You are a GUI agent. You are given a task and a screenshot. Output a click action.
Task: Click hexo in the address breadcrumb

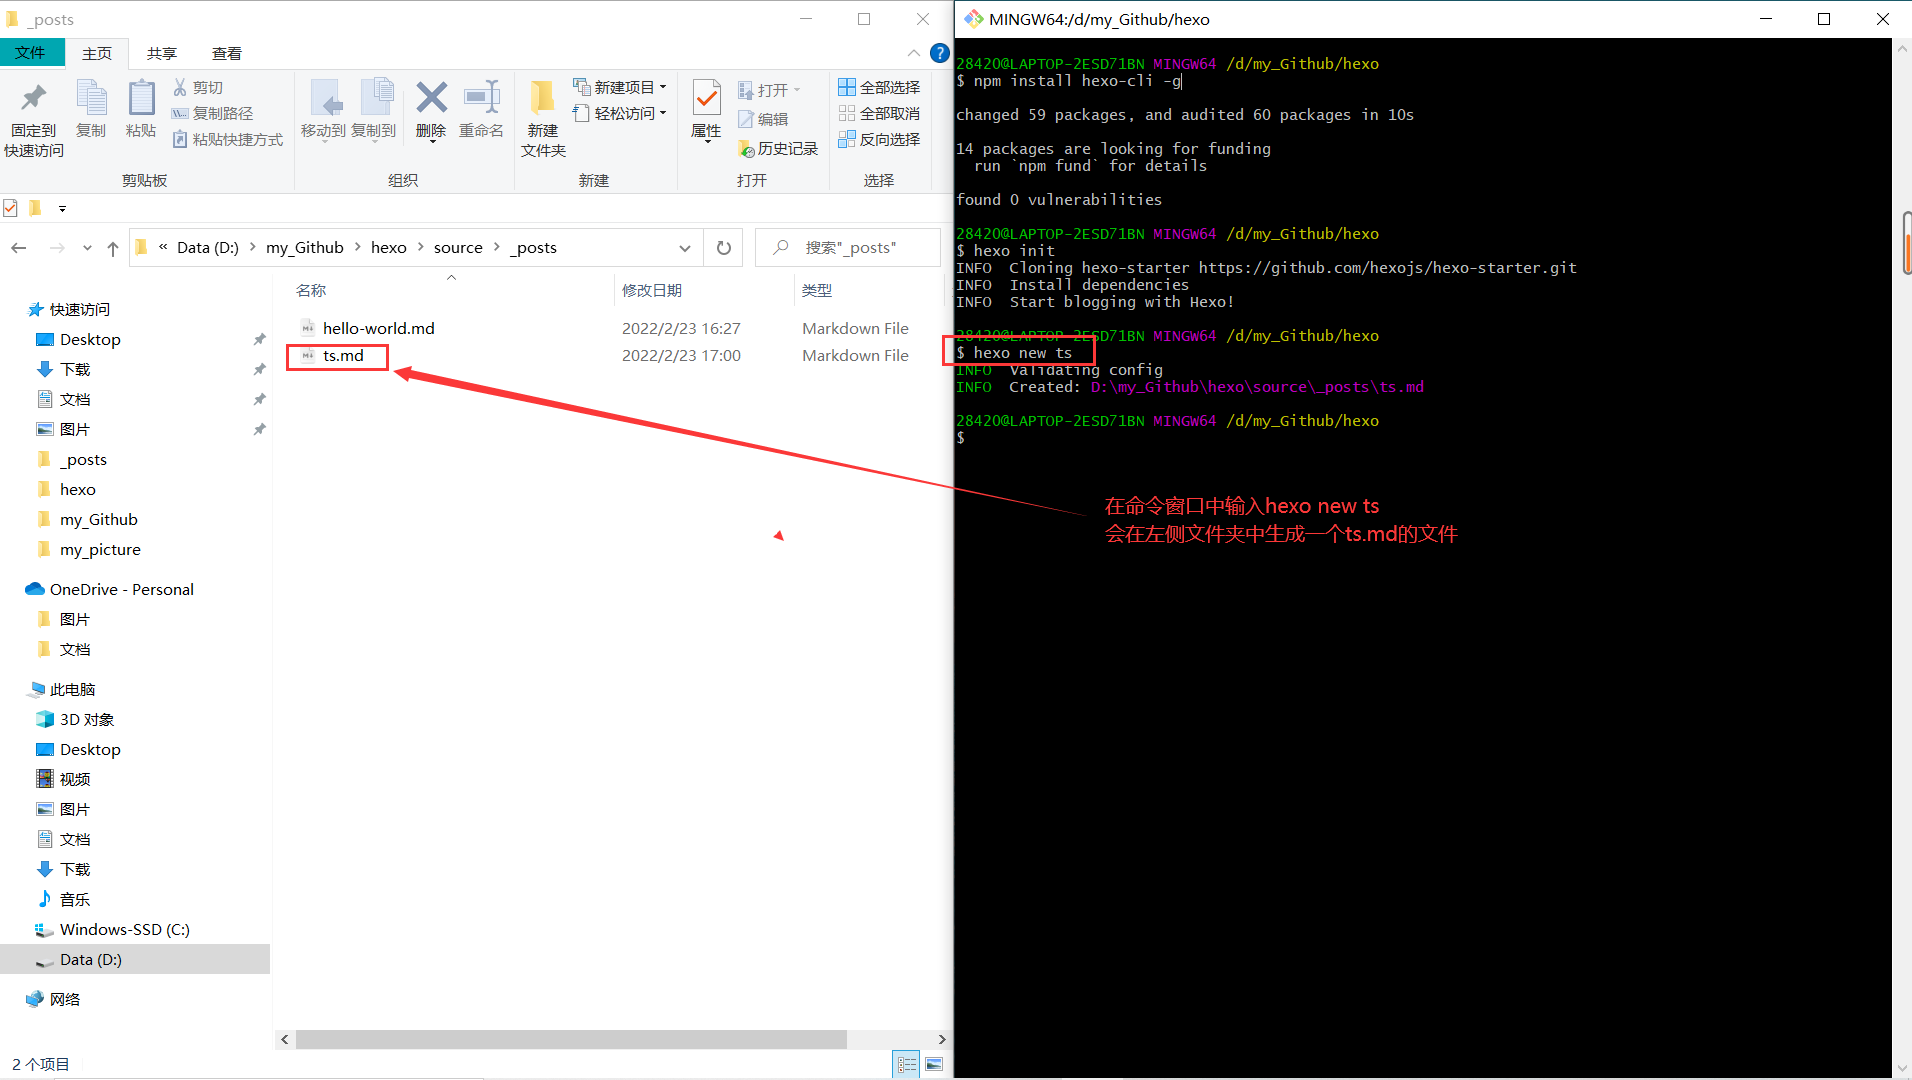click(x=389, y=248)
